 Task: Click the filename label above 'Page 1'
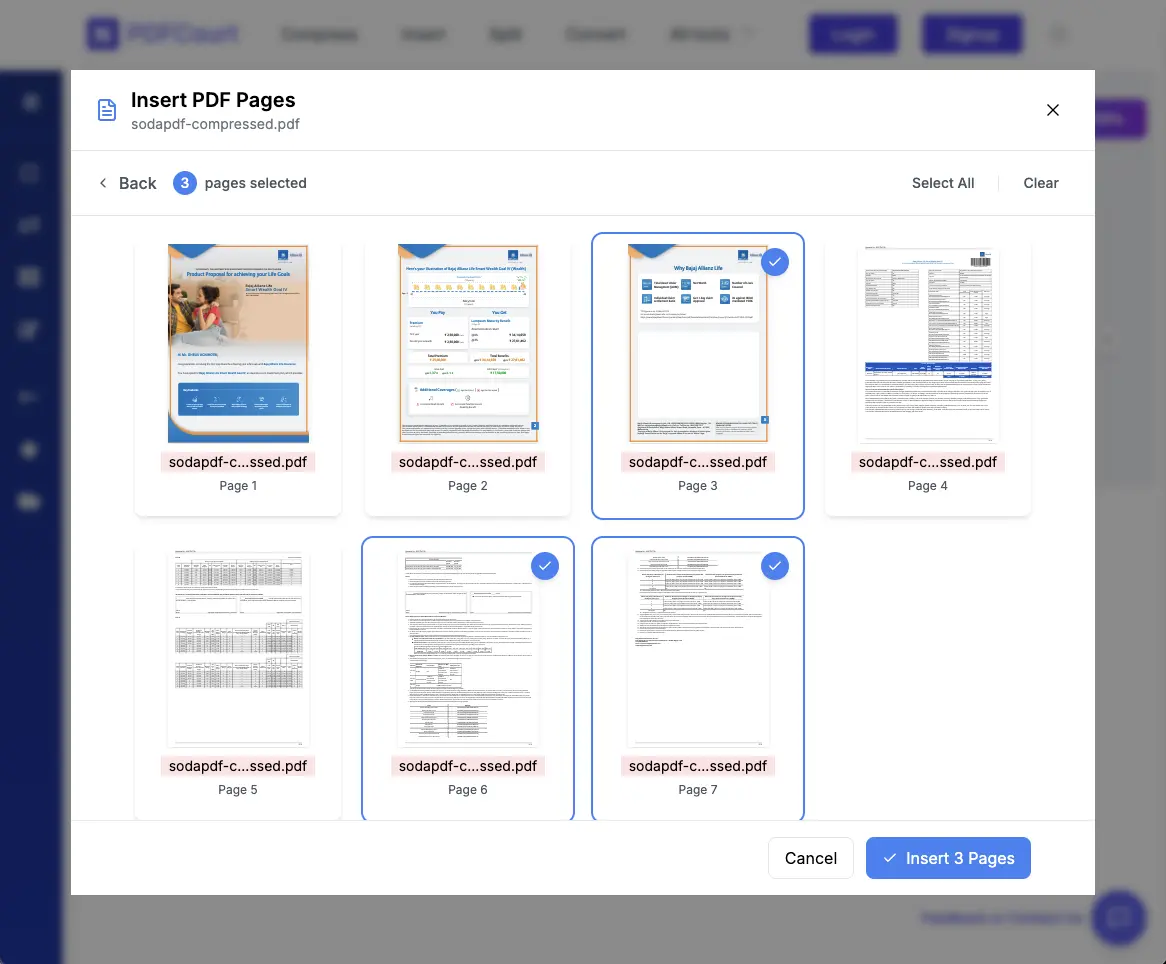click(238, 462)
